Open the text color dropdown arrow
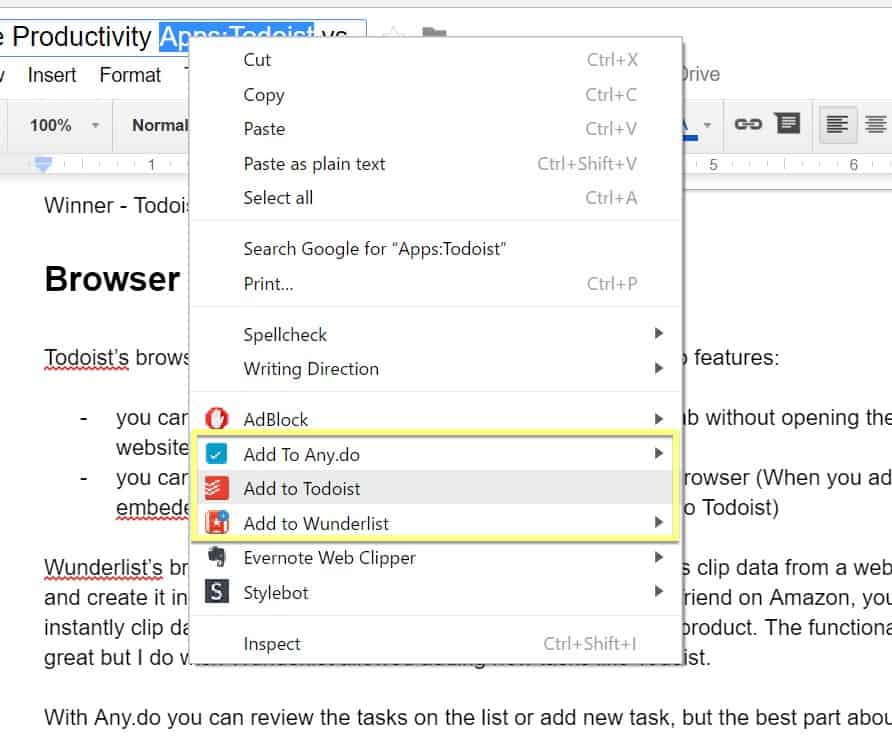The image size is (892, 738). (x=707, y=125)
